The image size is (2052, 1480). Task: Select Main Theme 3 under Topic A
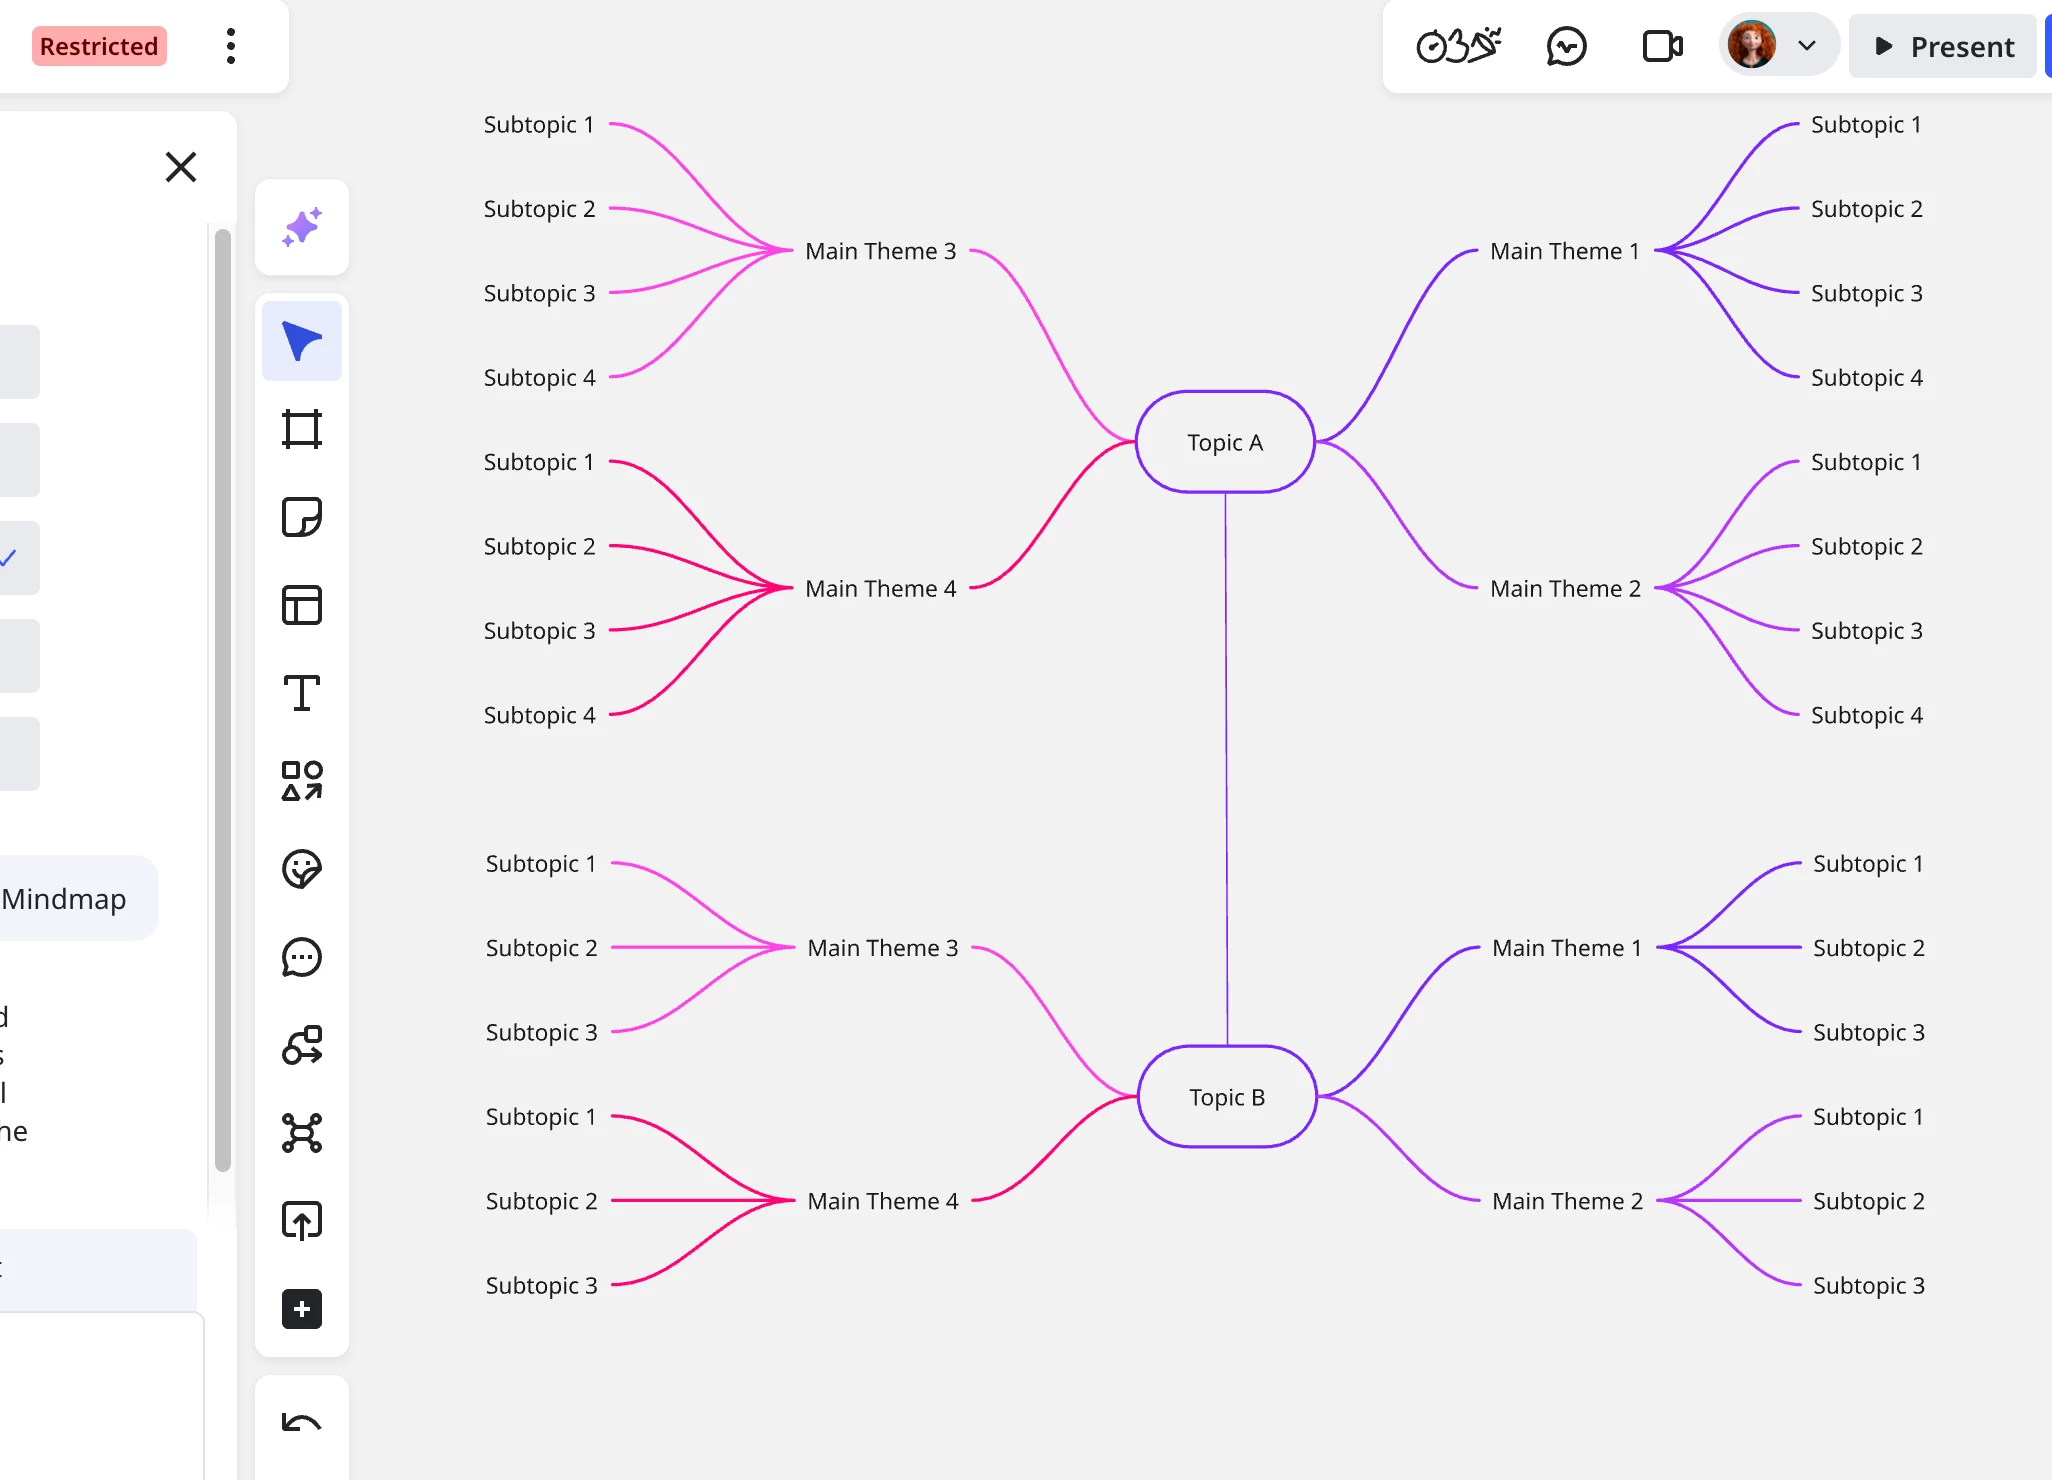[x=881, y=251]
